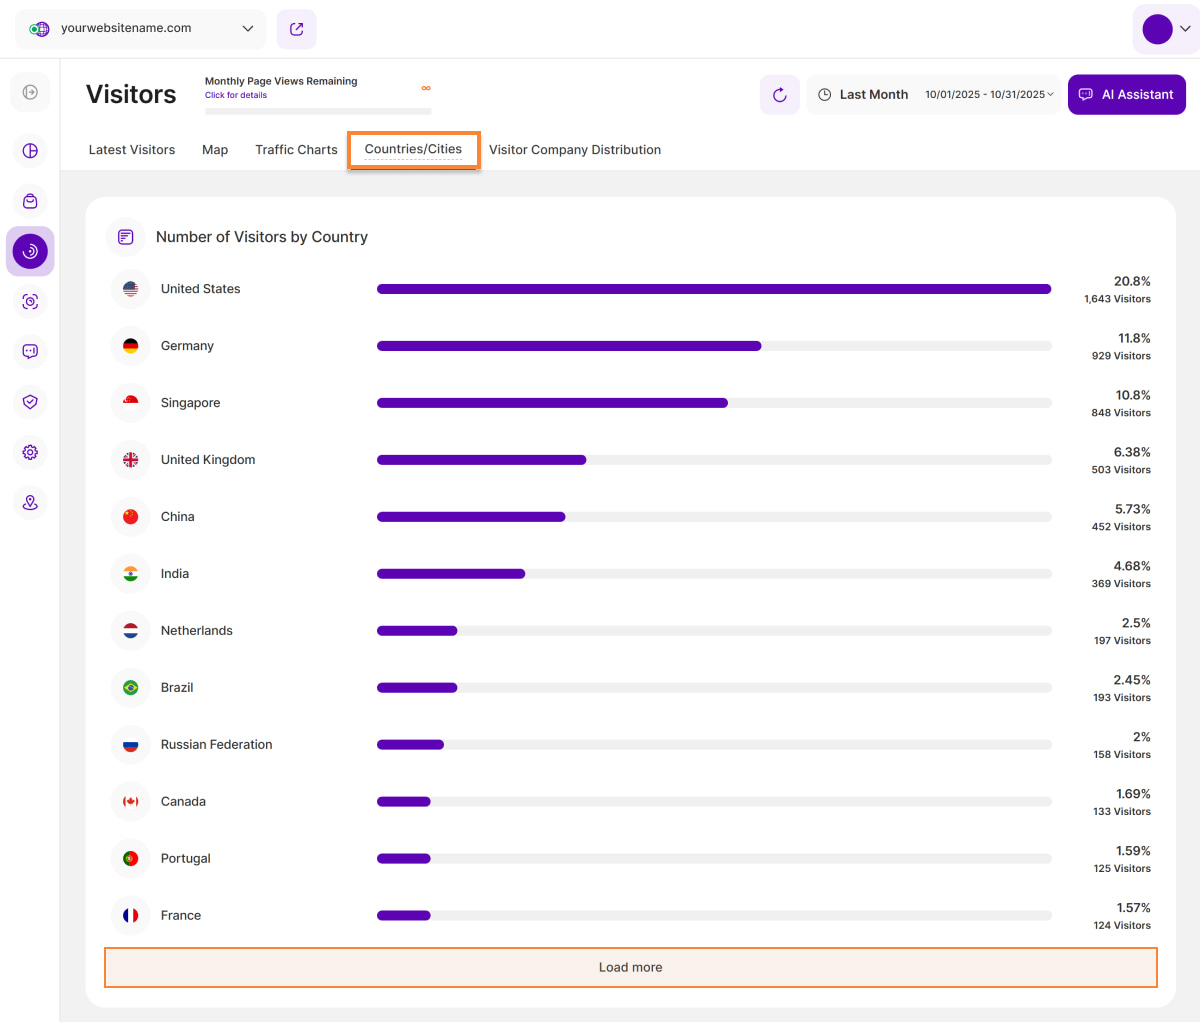
Task: Open the dashboard pie chart icon
Action: pyautogui.click(x=30, y=151)
